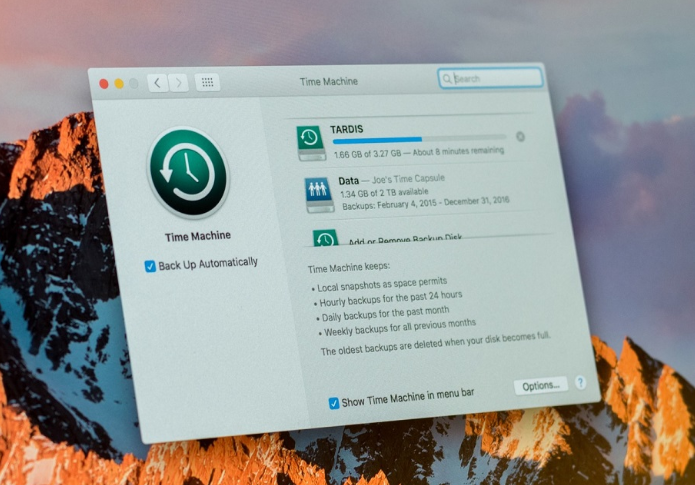Open the Options... button
Viewport: 695px width, 485px height.
click(x=541, y=386)
